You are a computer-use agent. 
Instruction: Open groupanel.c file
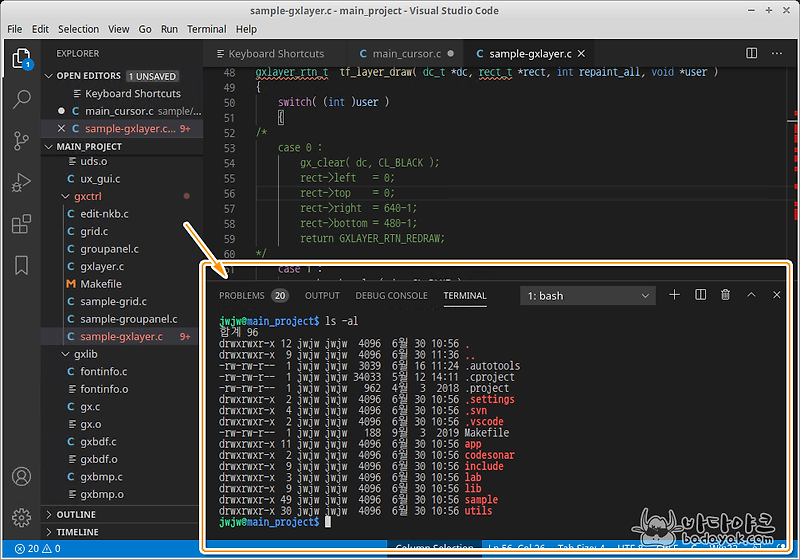(x=109, y=249)
